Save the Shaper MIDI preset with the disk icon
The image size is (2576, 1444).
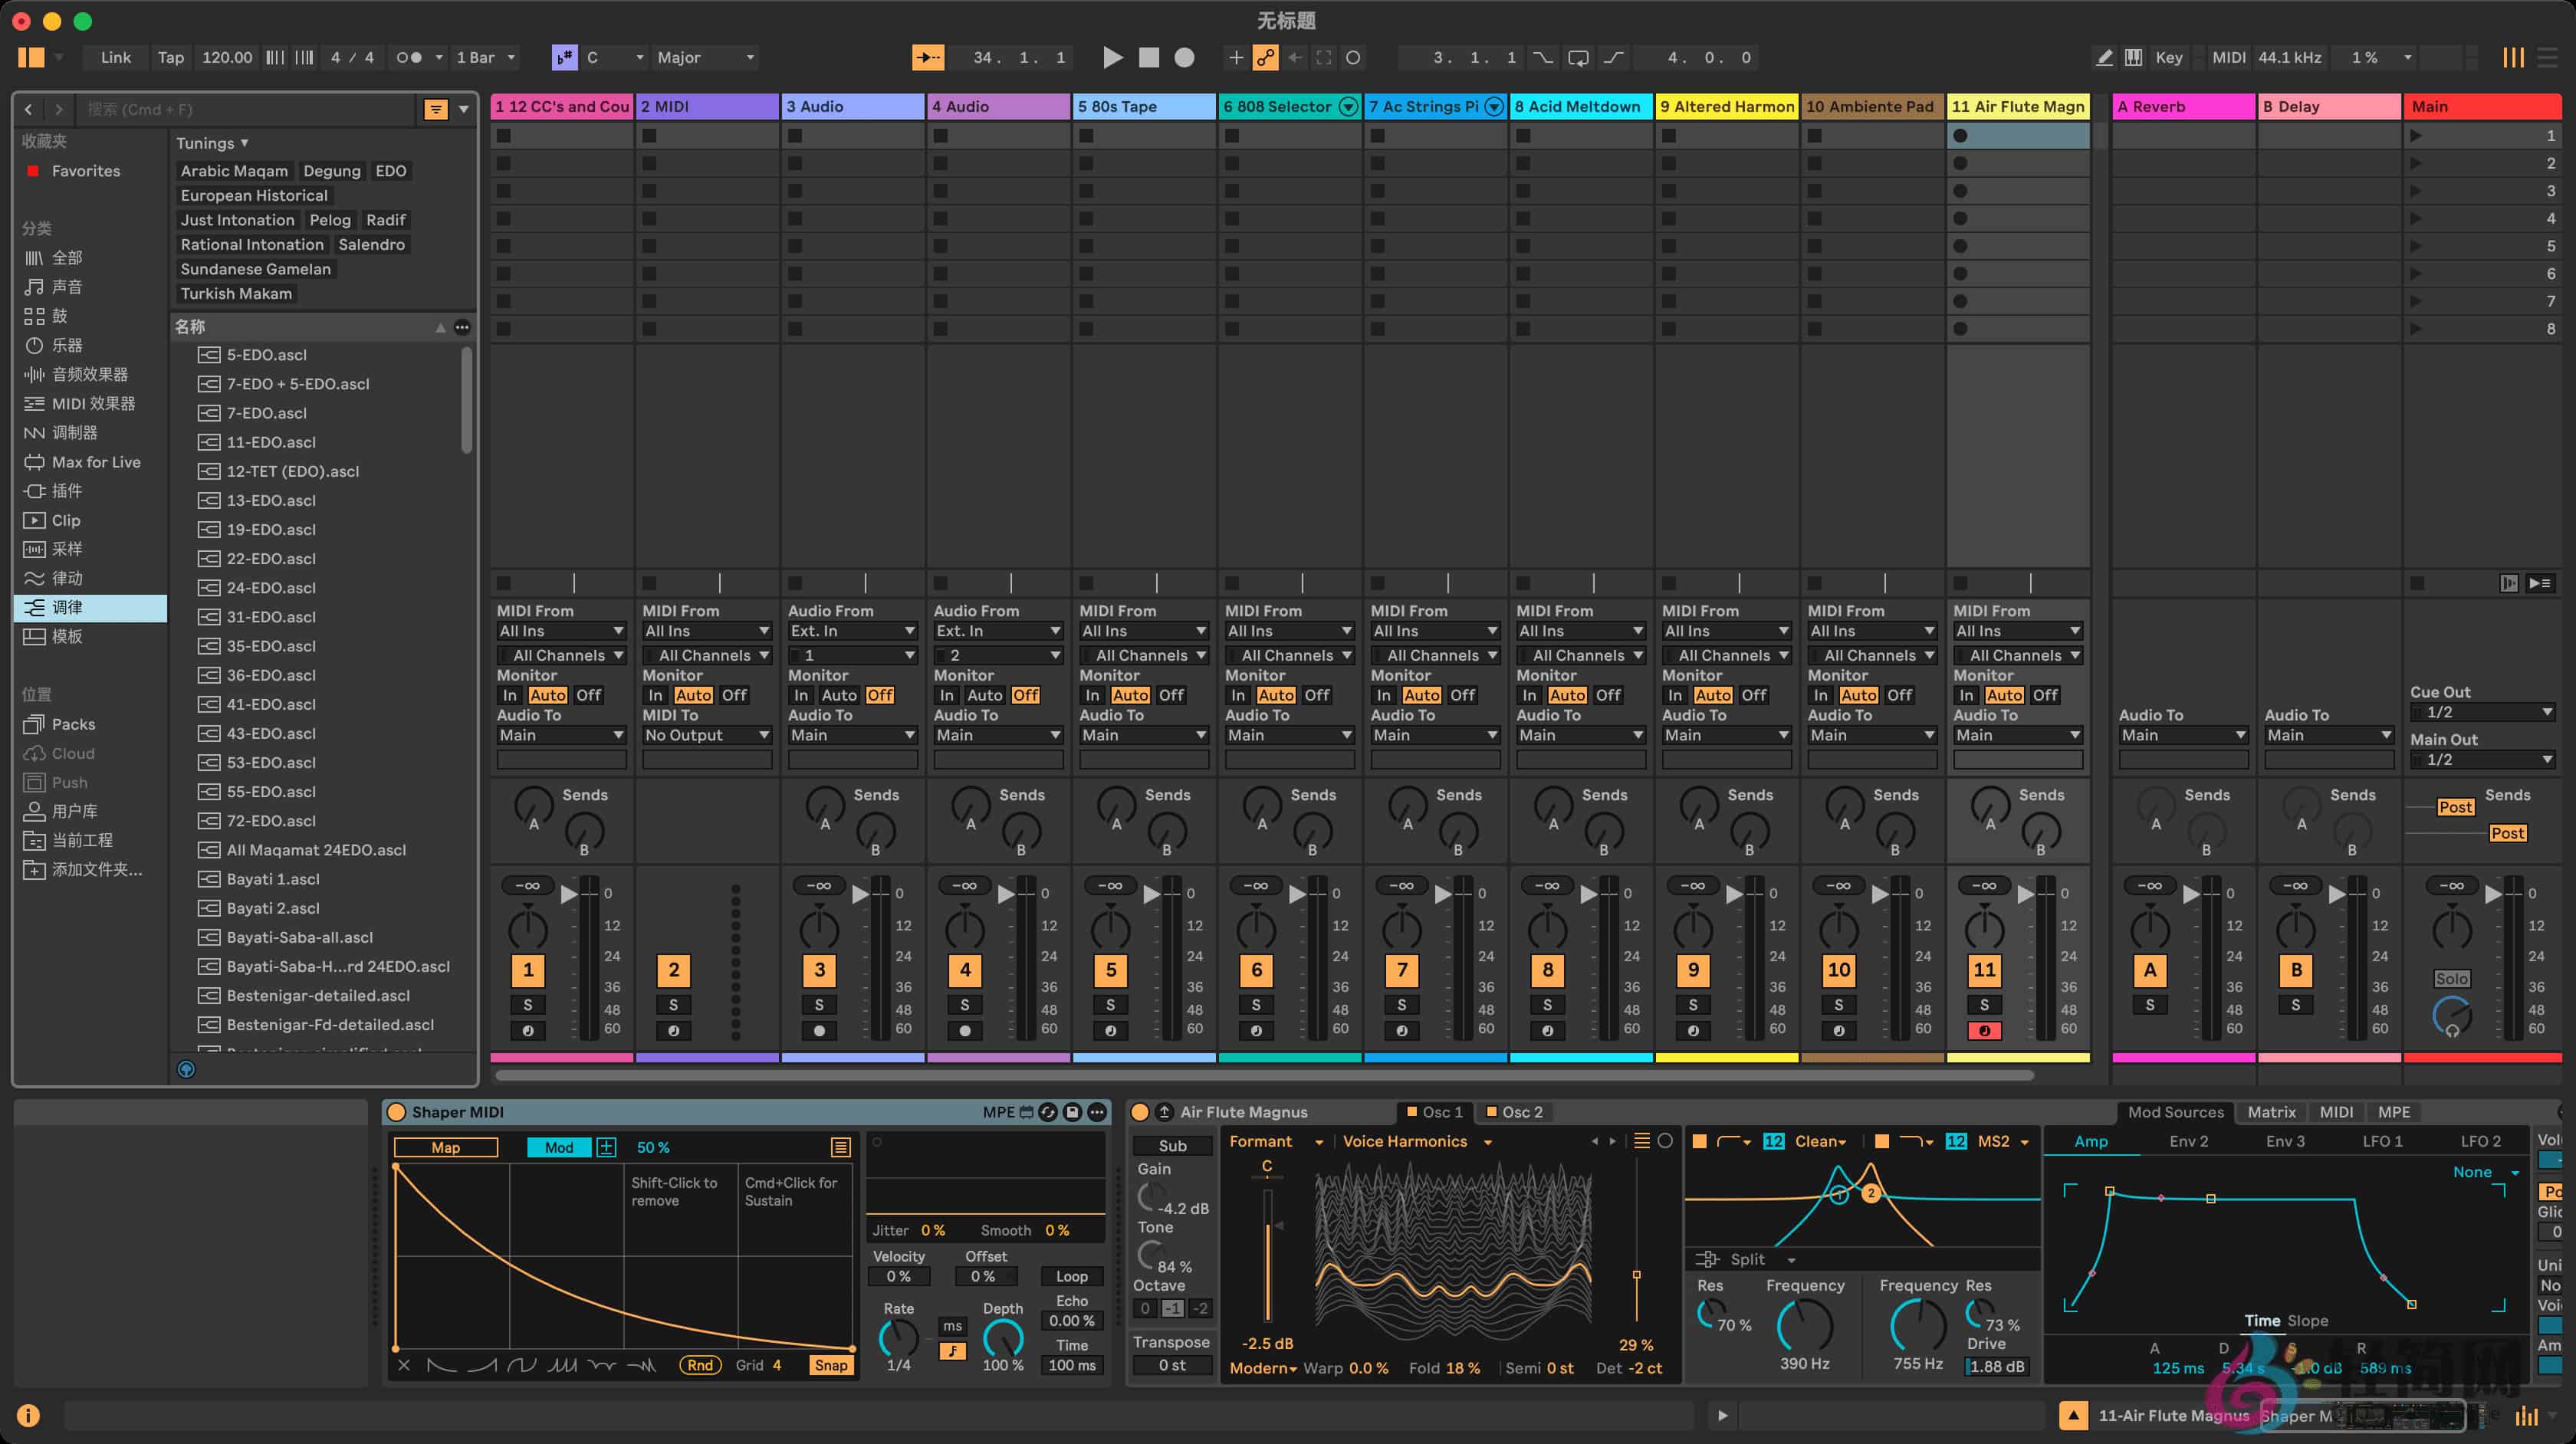pyautogui.click(x=1072, y=1112)
